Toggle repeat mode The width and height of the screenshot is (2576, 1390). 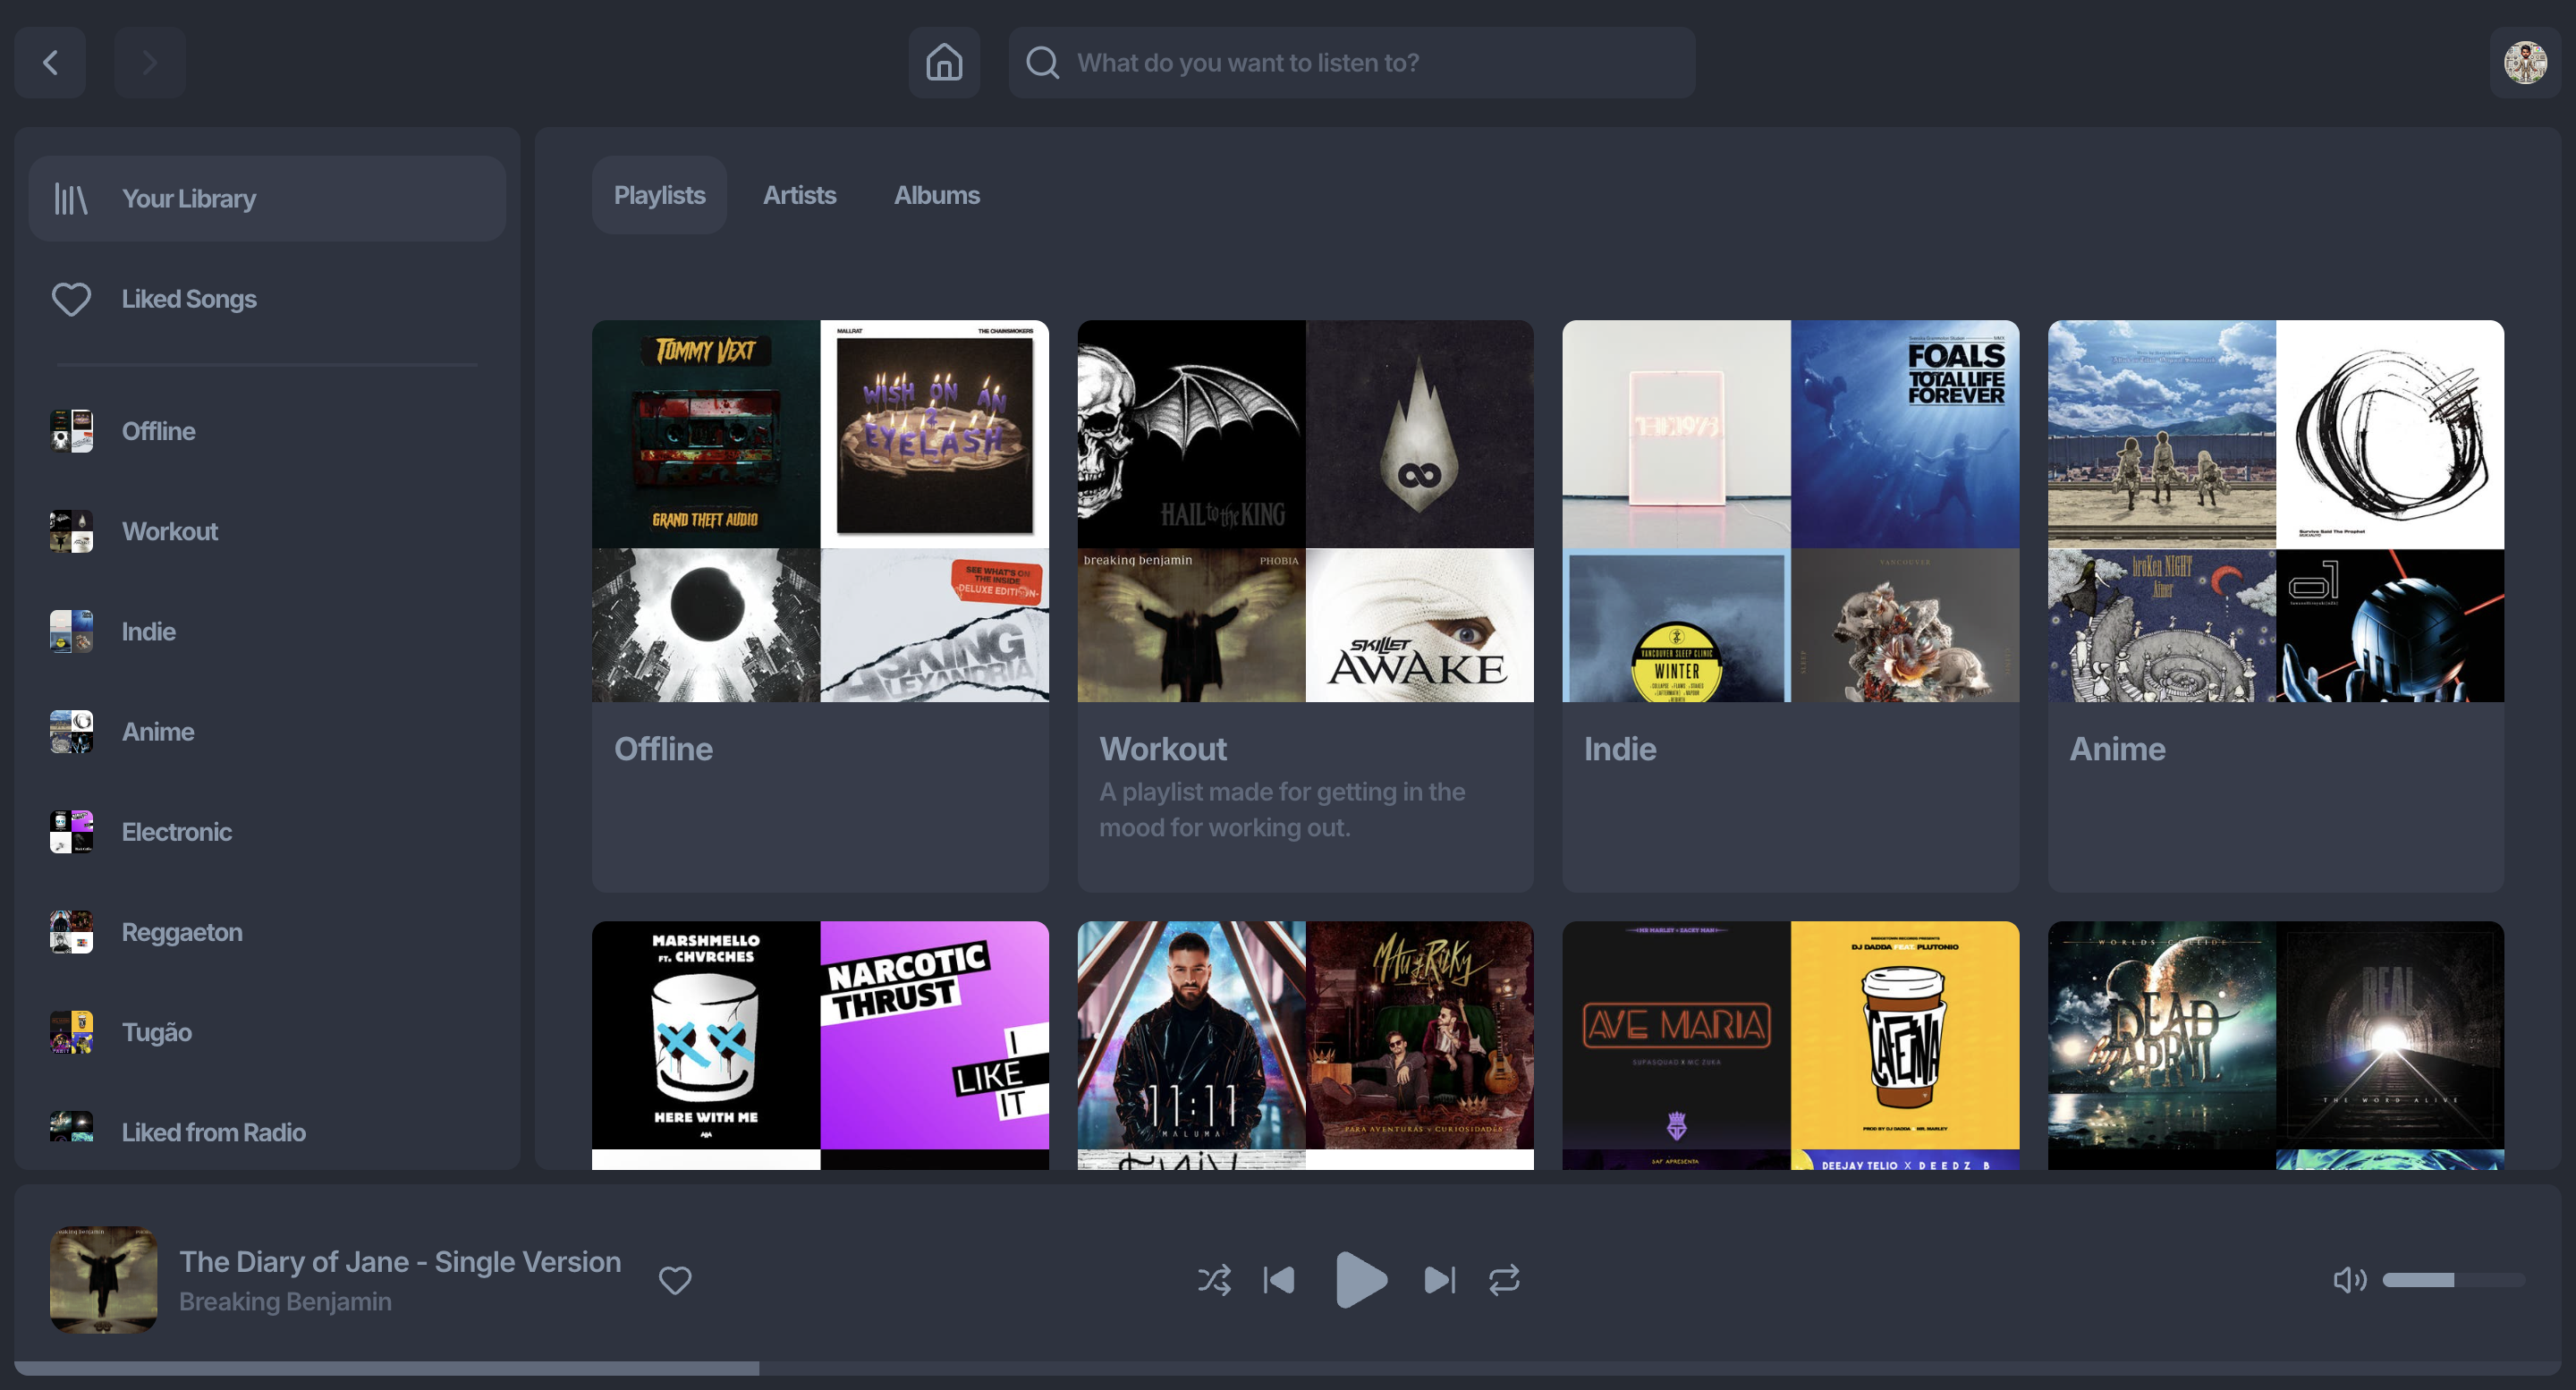click(x=1504, y=1280)
